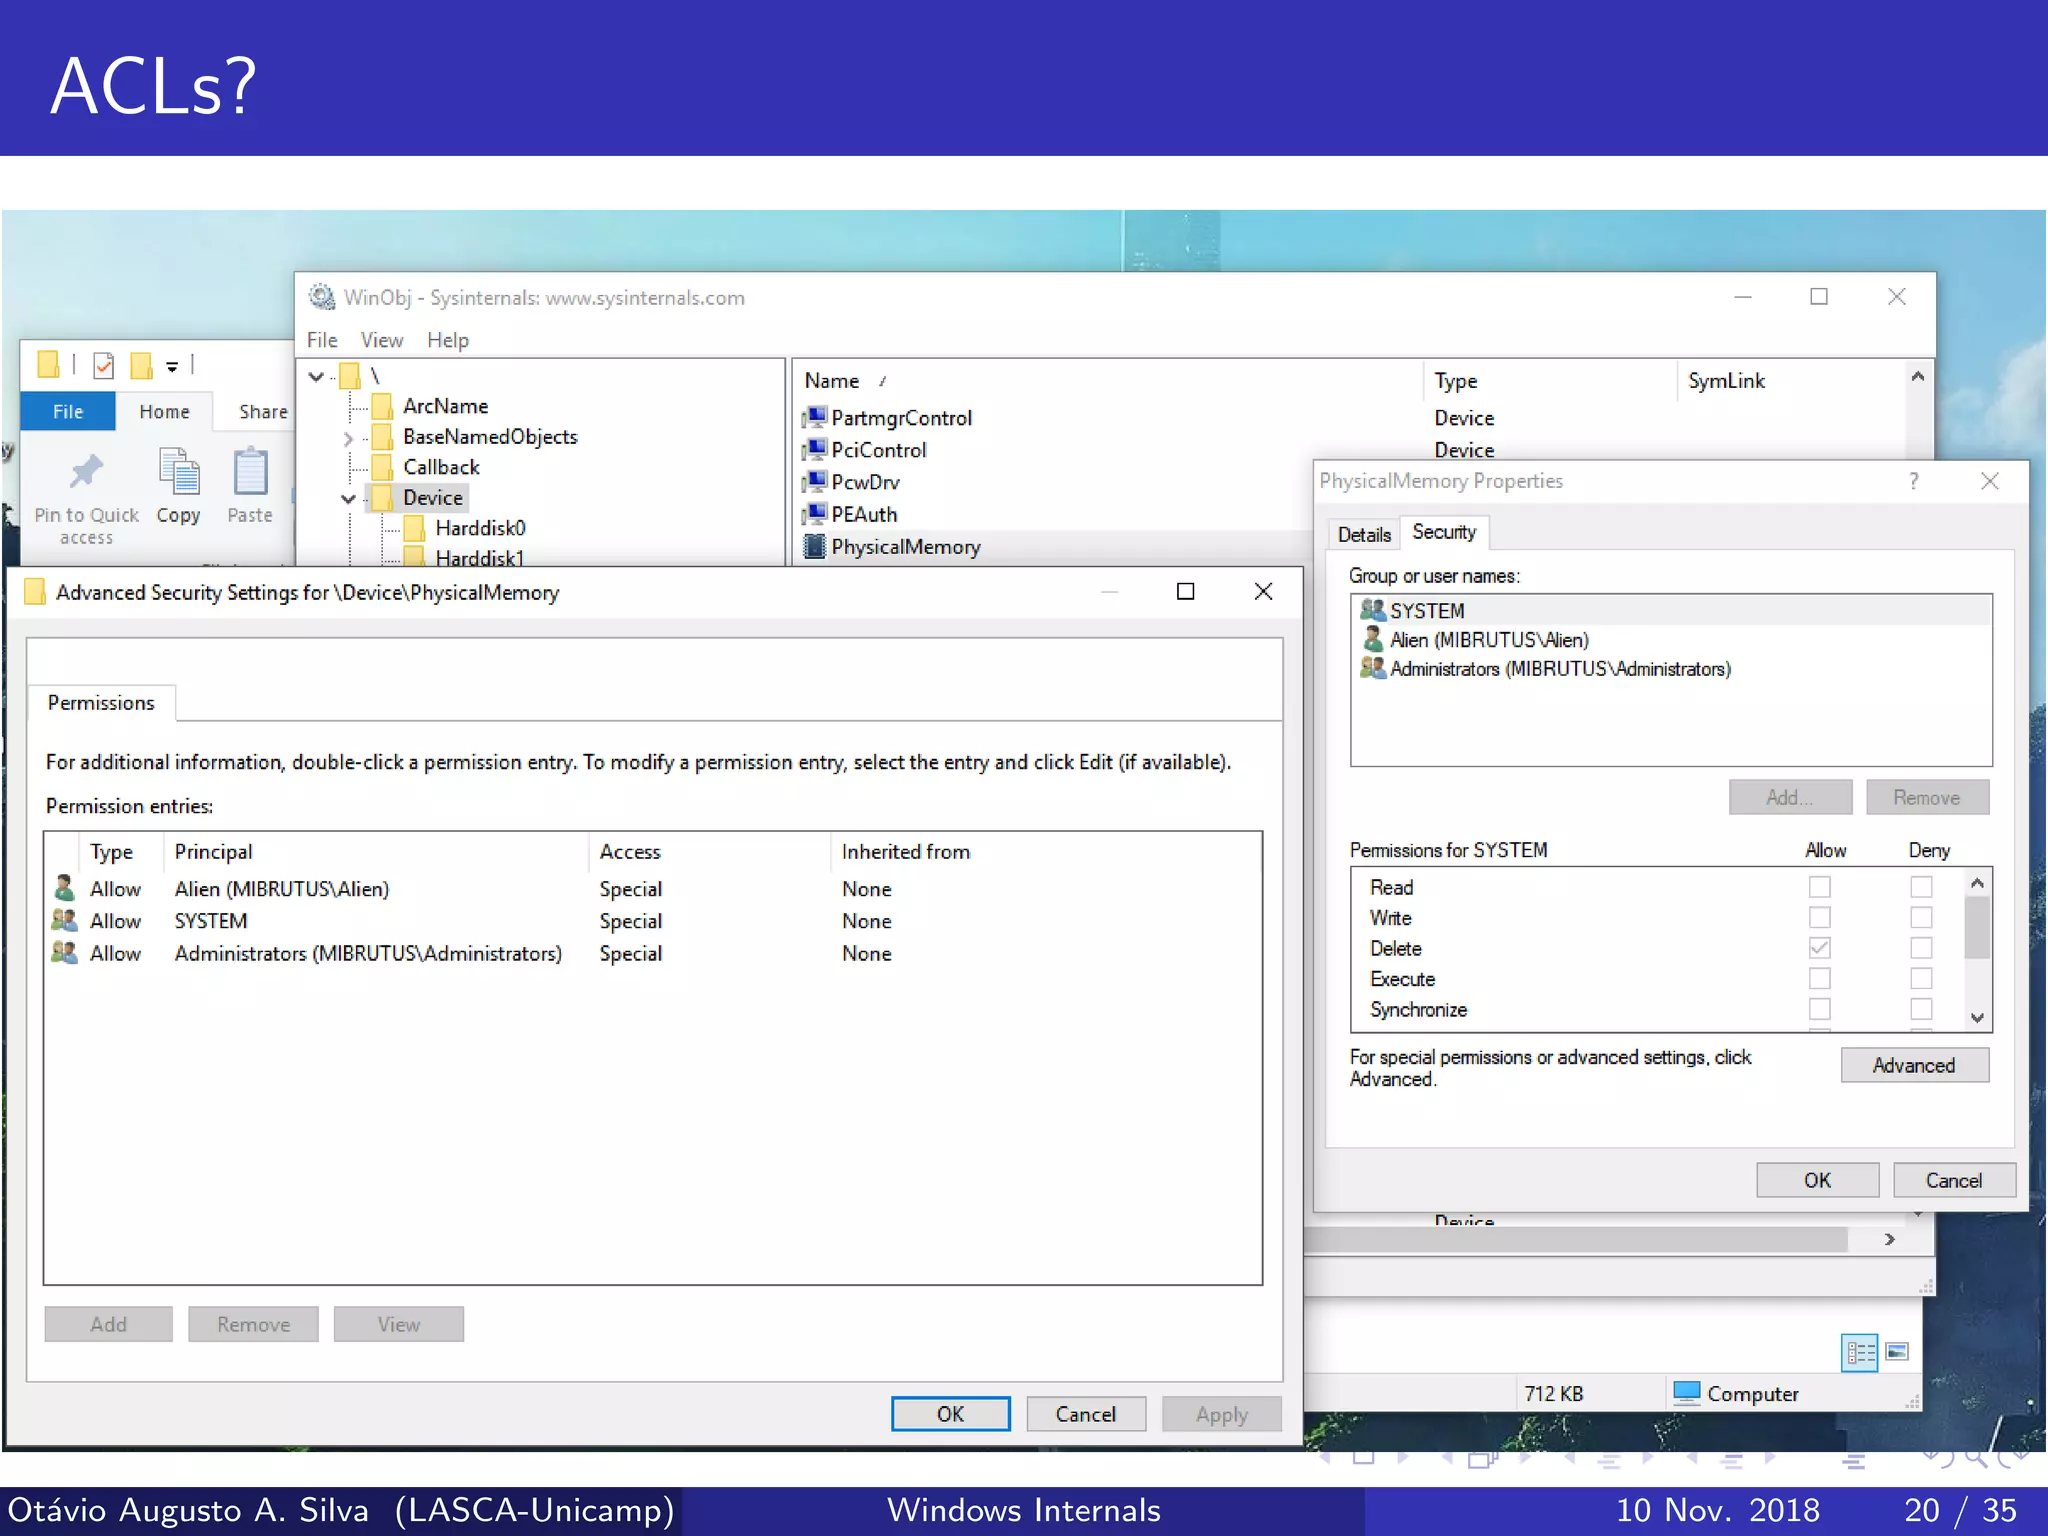Check the Deny box for Write
2048x1536 pixels.
(1920, 918)
